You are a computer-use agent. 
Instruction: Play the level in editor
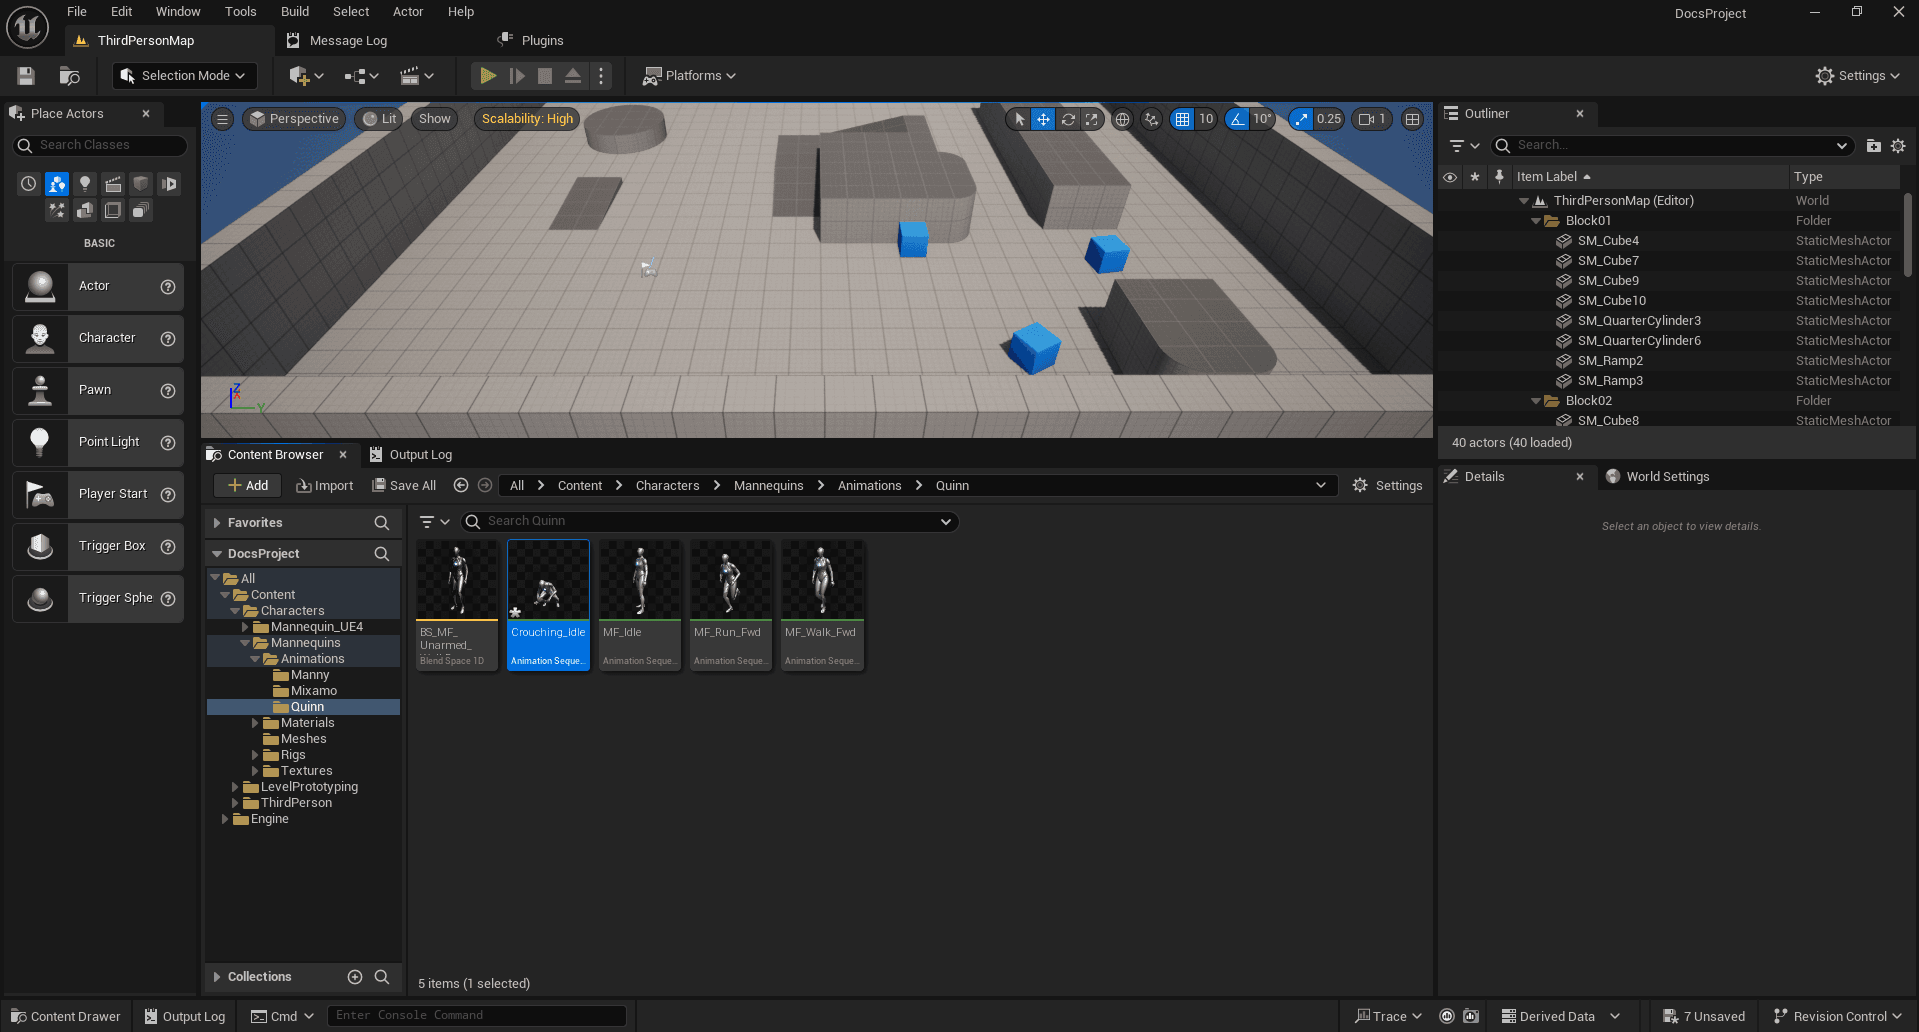click(x=488, y=76)
